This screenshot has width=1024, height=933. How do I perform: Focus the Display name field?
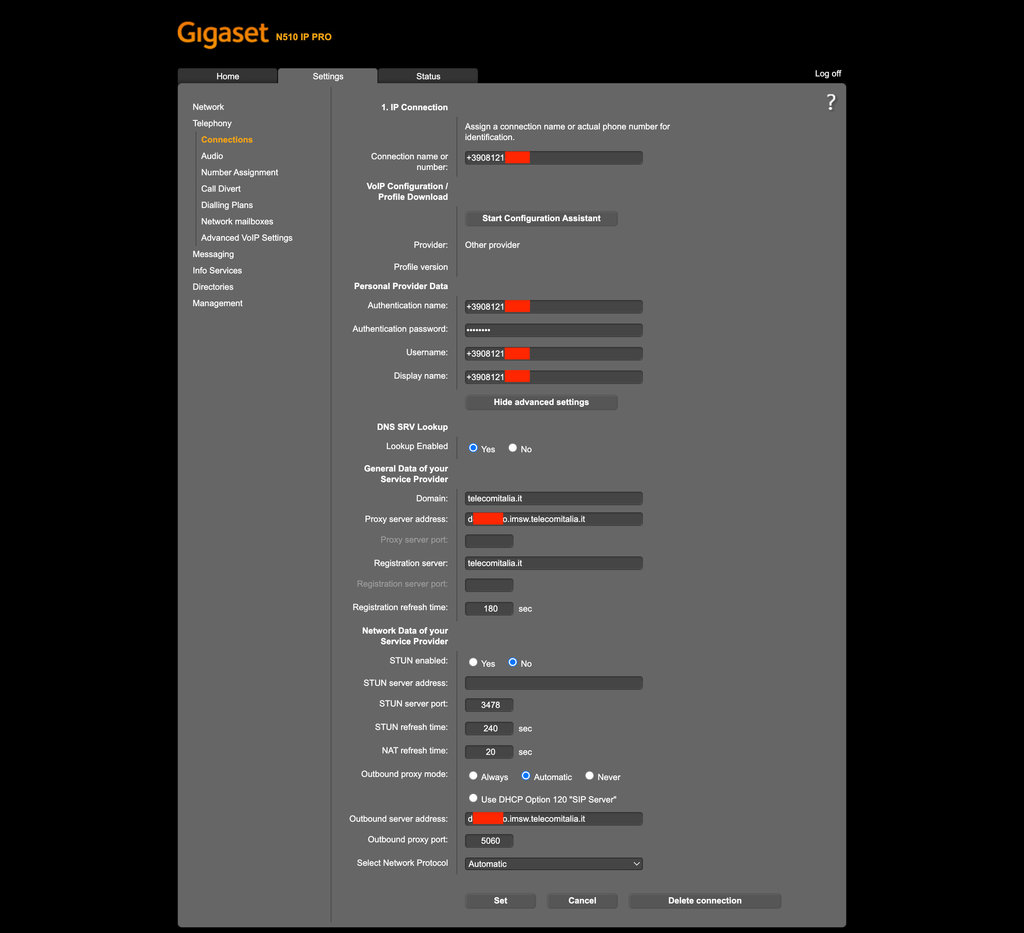[554, 377]
